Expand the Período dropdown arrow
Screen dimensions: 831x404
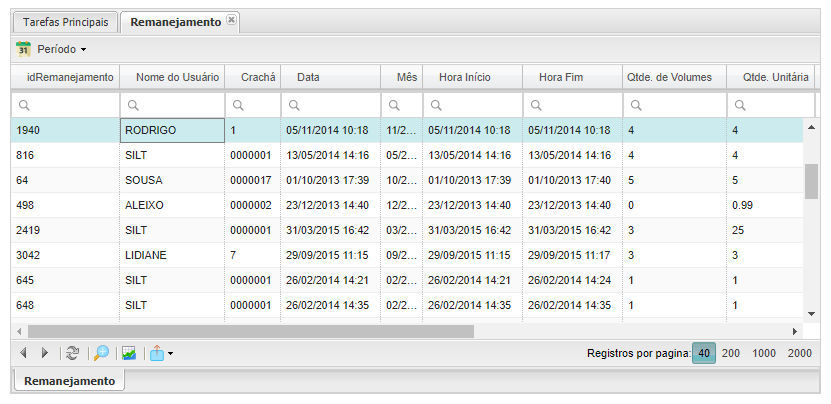click(x=83, y=50)
